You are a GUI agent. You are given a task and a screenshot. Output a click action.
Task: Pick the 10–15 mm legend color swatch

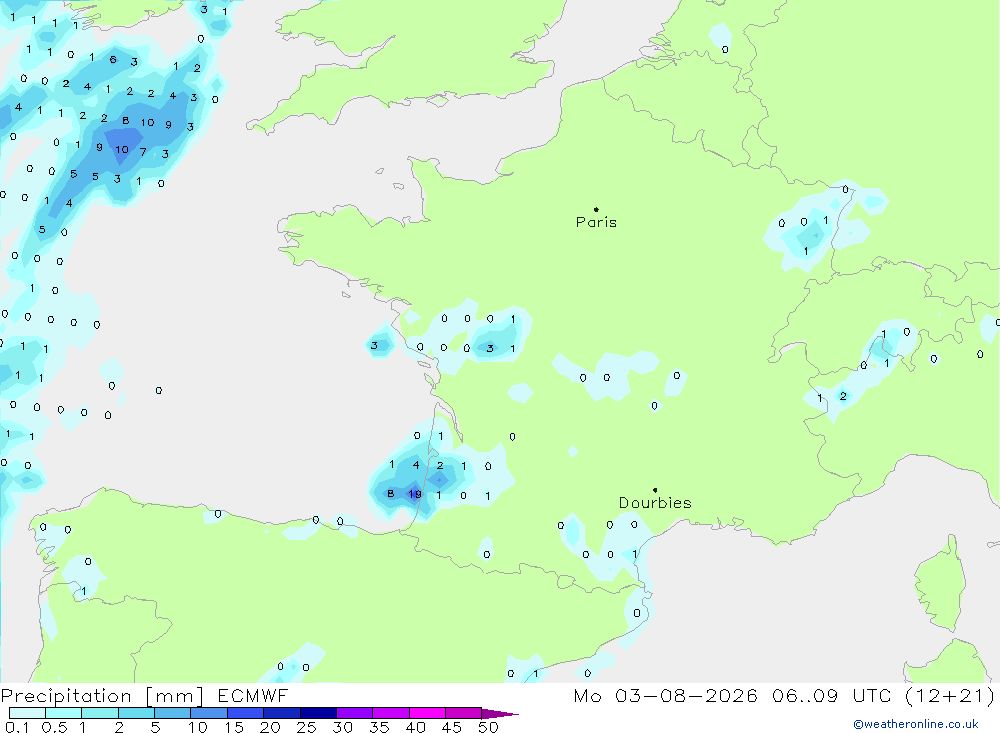[209, 713]
